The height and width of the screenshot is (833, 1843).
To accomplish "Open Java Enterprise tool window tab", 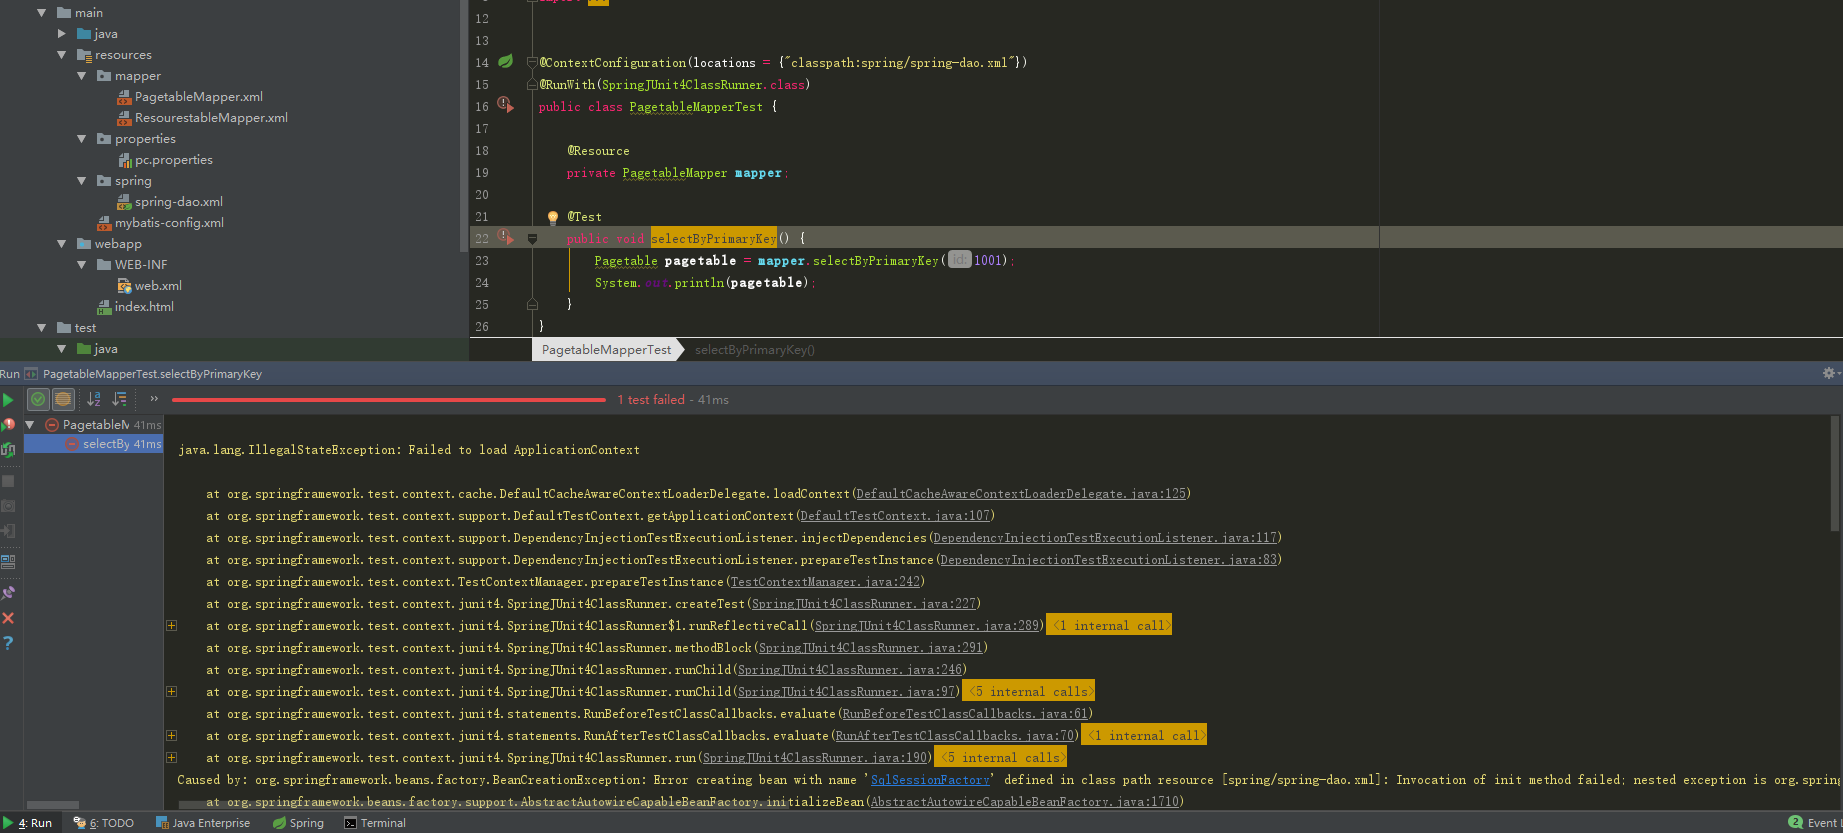I will coord(203,823).
